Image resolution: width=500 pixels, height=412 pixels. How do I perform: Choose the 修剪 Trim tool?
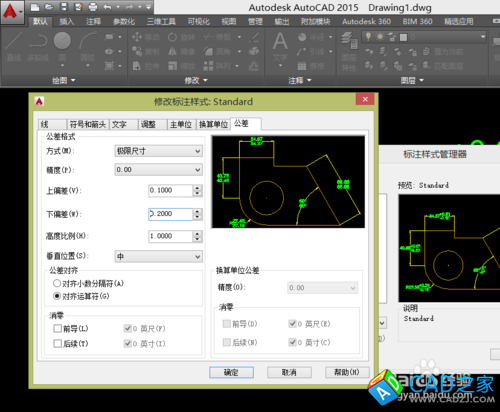[217, 37]
